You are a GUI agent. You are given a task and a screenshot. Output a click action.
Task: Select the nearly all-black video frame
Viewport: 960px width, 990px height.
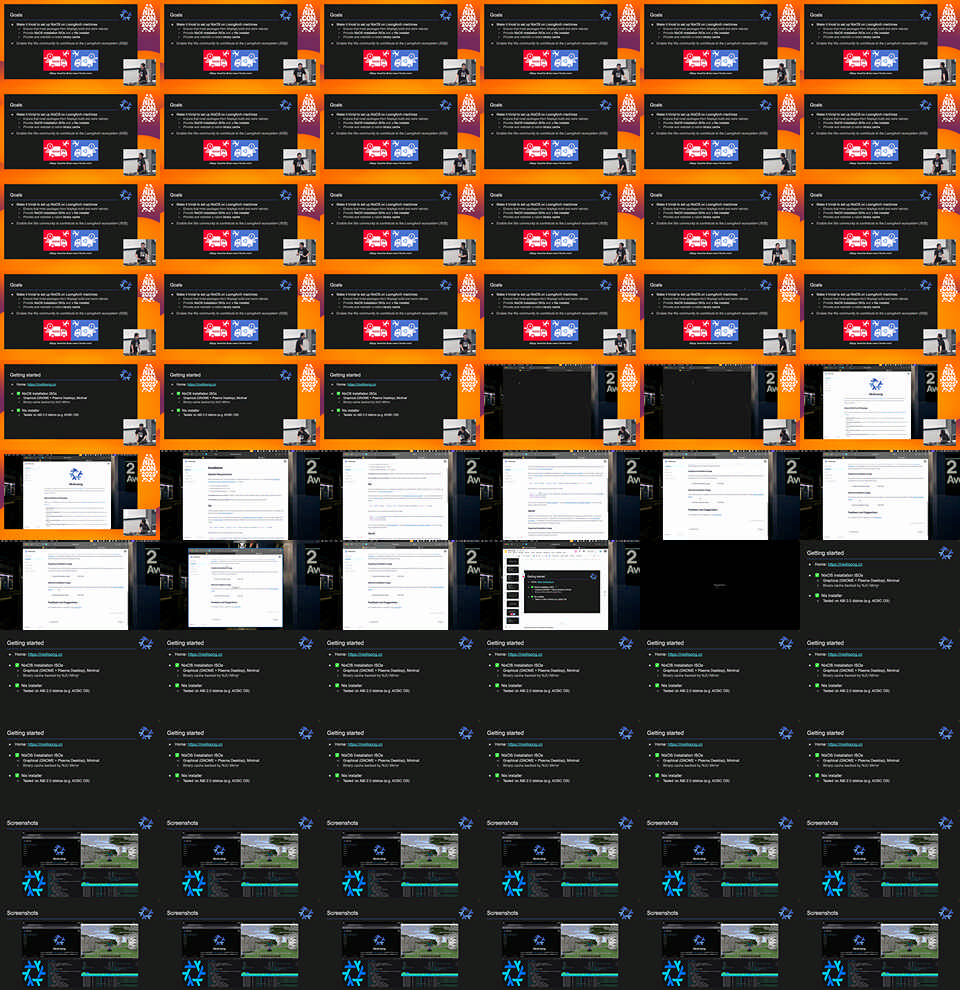720,585
